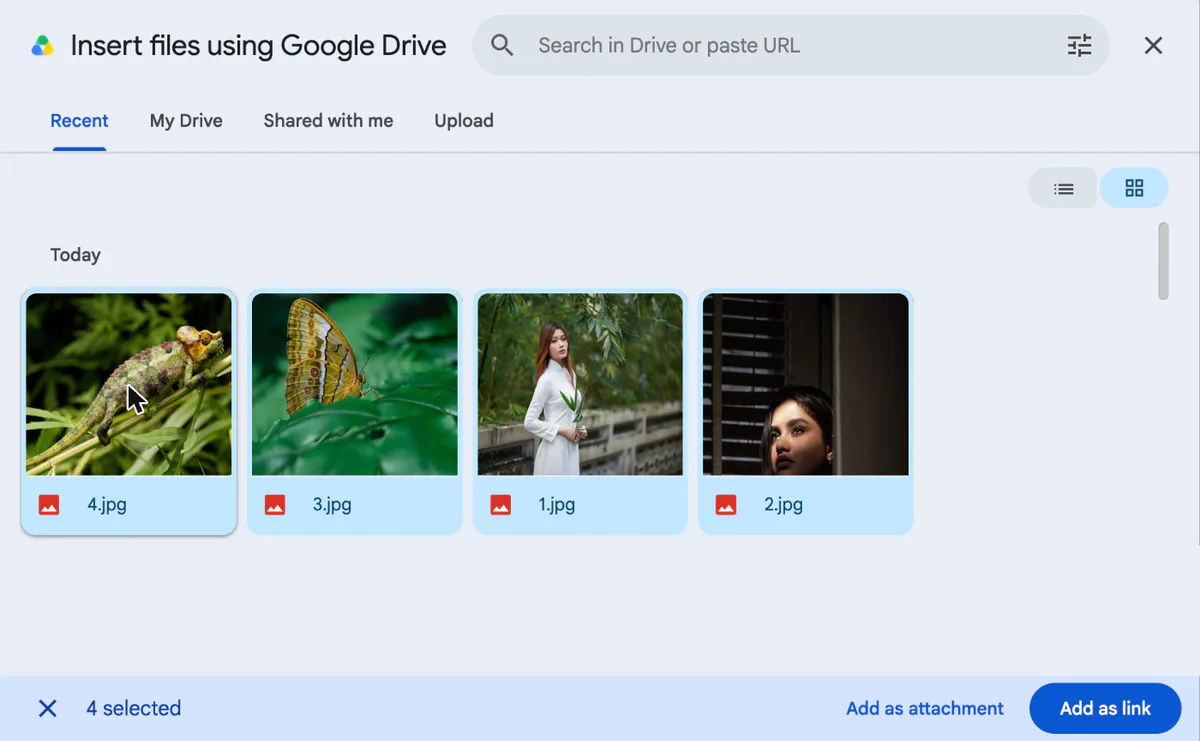Switch to list view layout
This screenshot has height=741, width=1200.
tap(1063, 188)
